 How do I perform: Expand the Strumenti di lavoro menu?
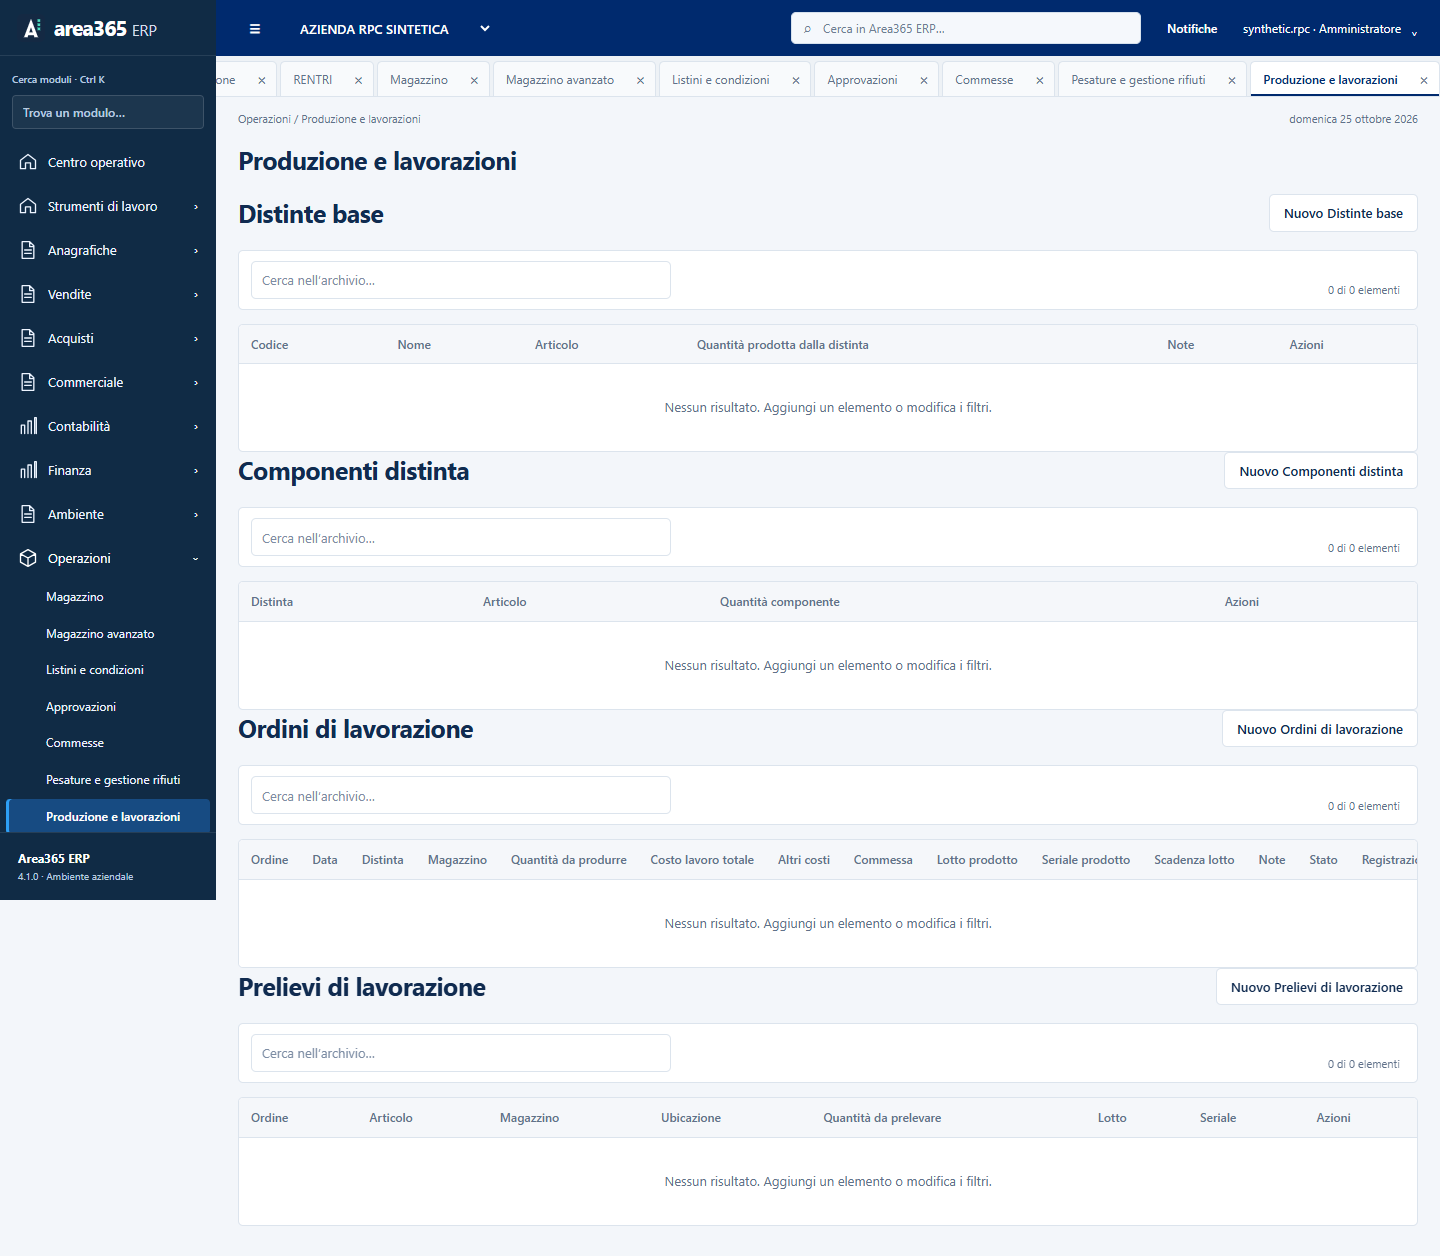(x=108, y=206)
